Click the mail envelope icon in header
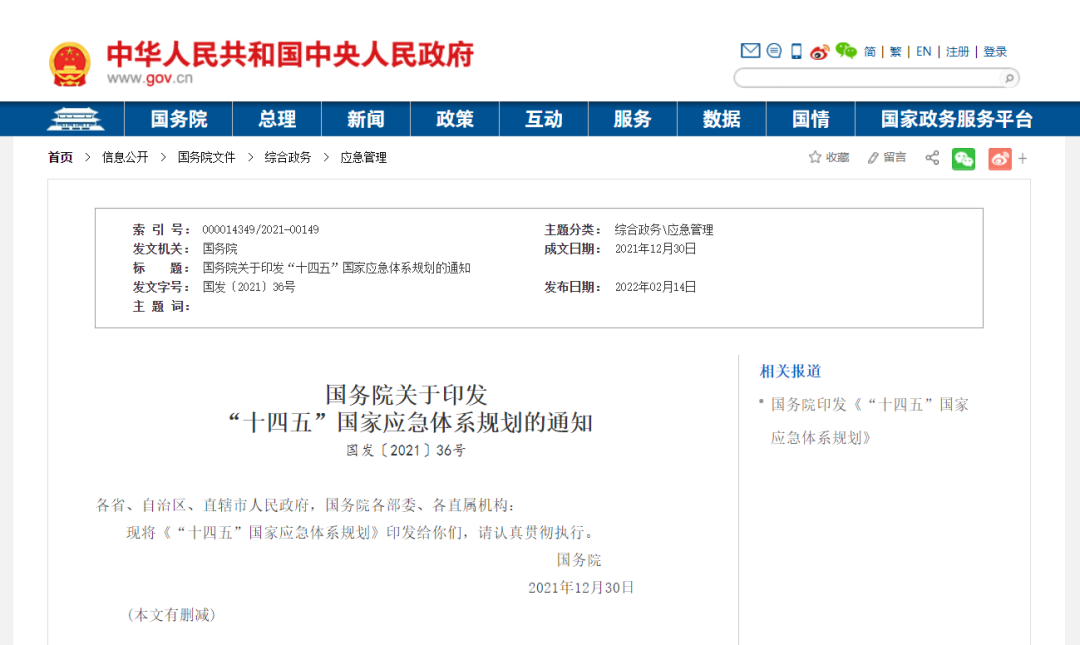The width and height of the screenshot is (1080, 645). 750,51
